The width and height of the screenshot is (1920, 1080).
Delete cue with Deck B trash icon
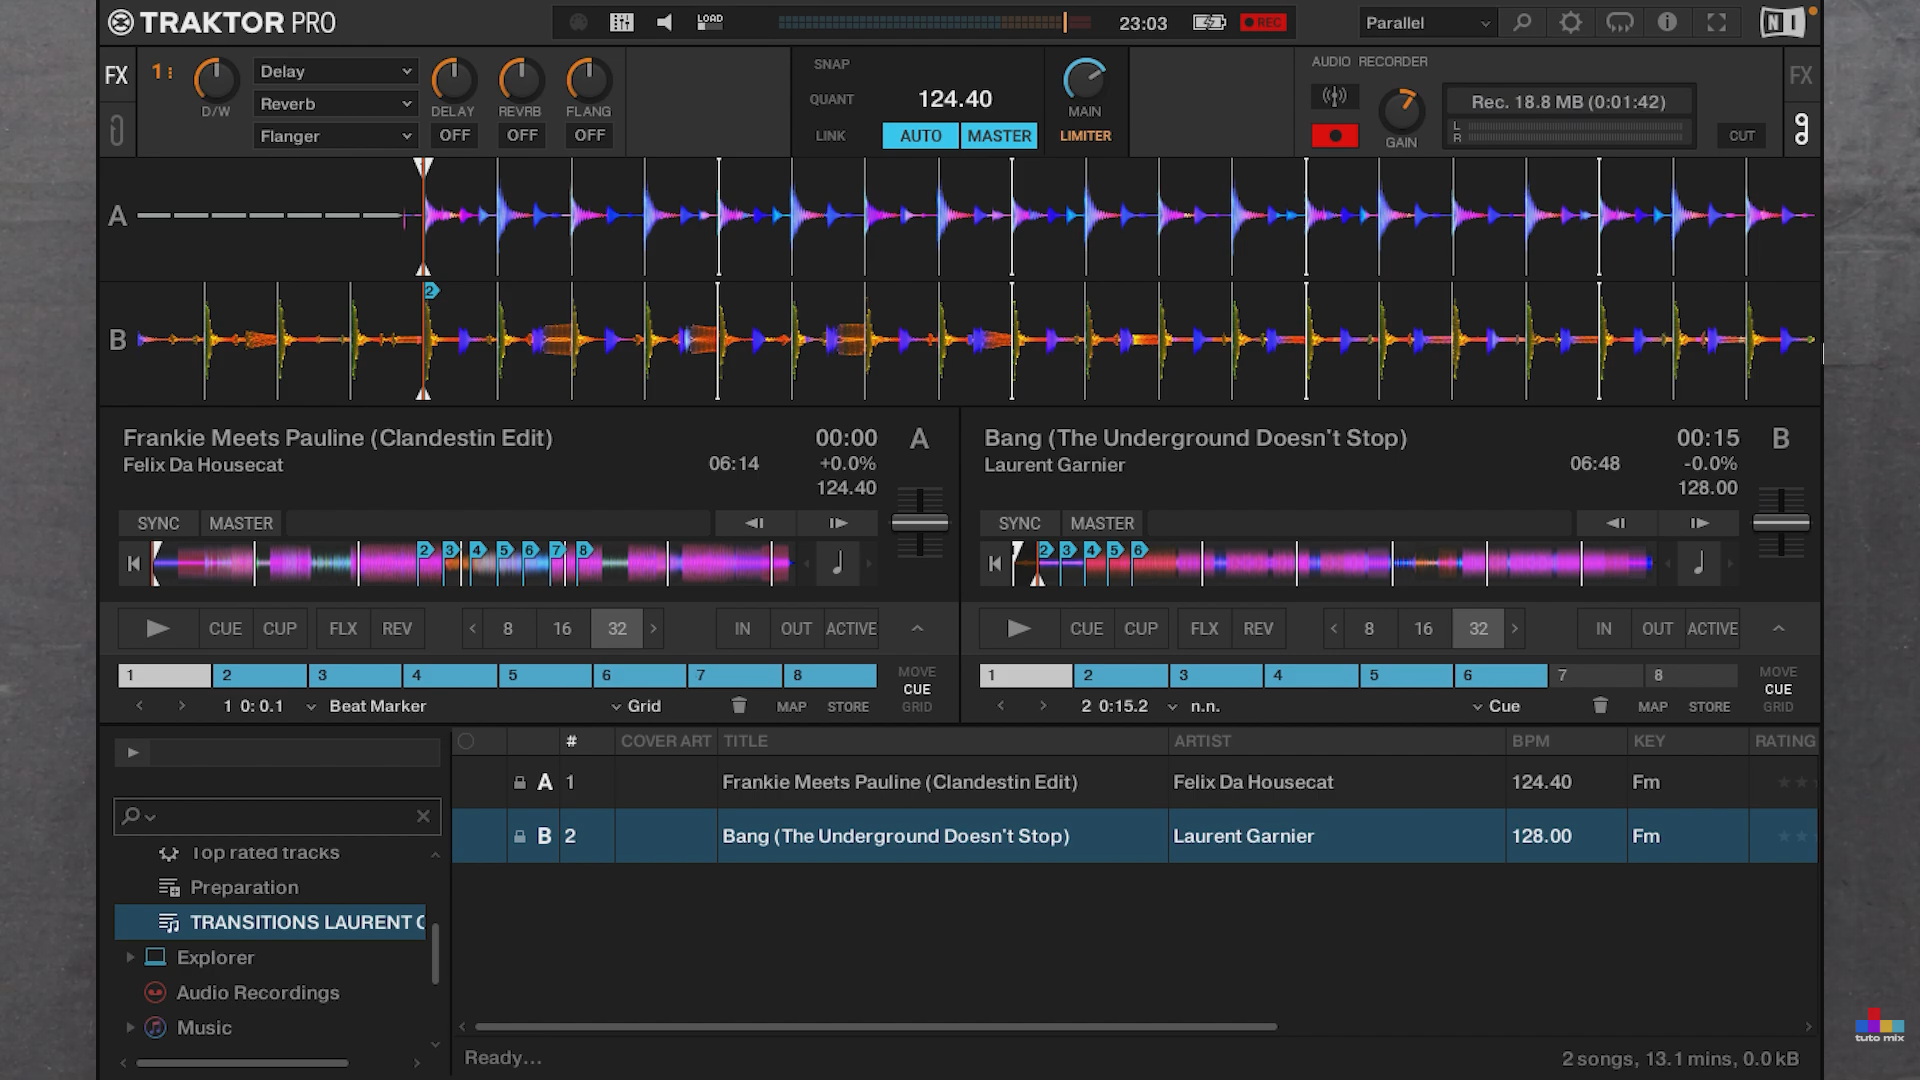(x=1600, y=705)
